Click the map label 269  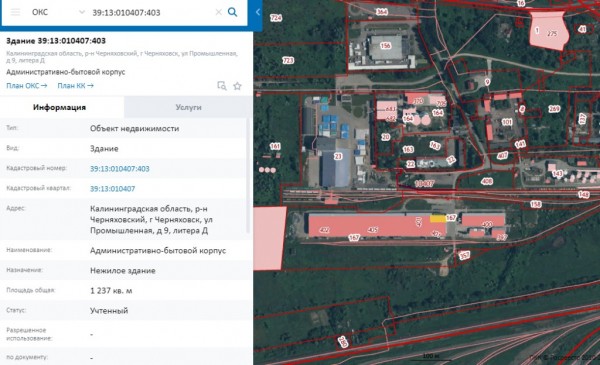(554, 109)
